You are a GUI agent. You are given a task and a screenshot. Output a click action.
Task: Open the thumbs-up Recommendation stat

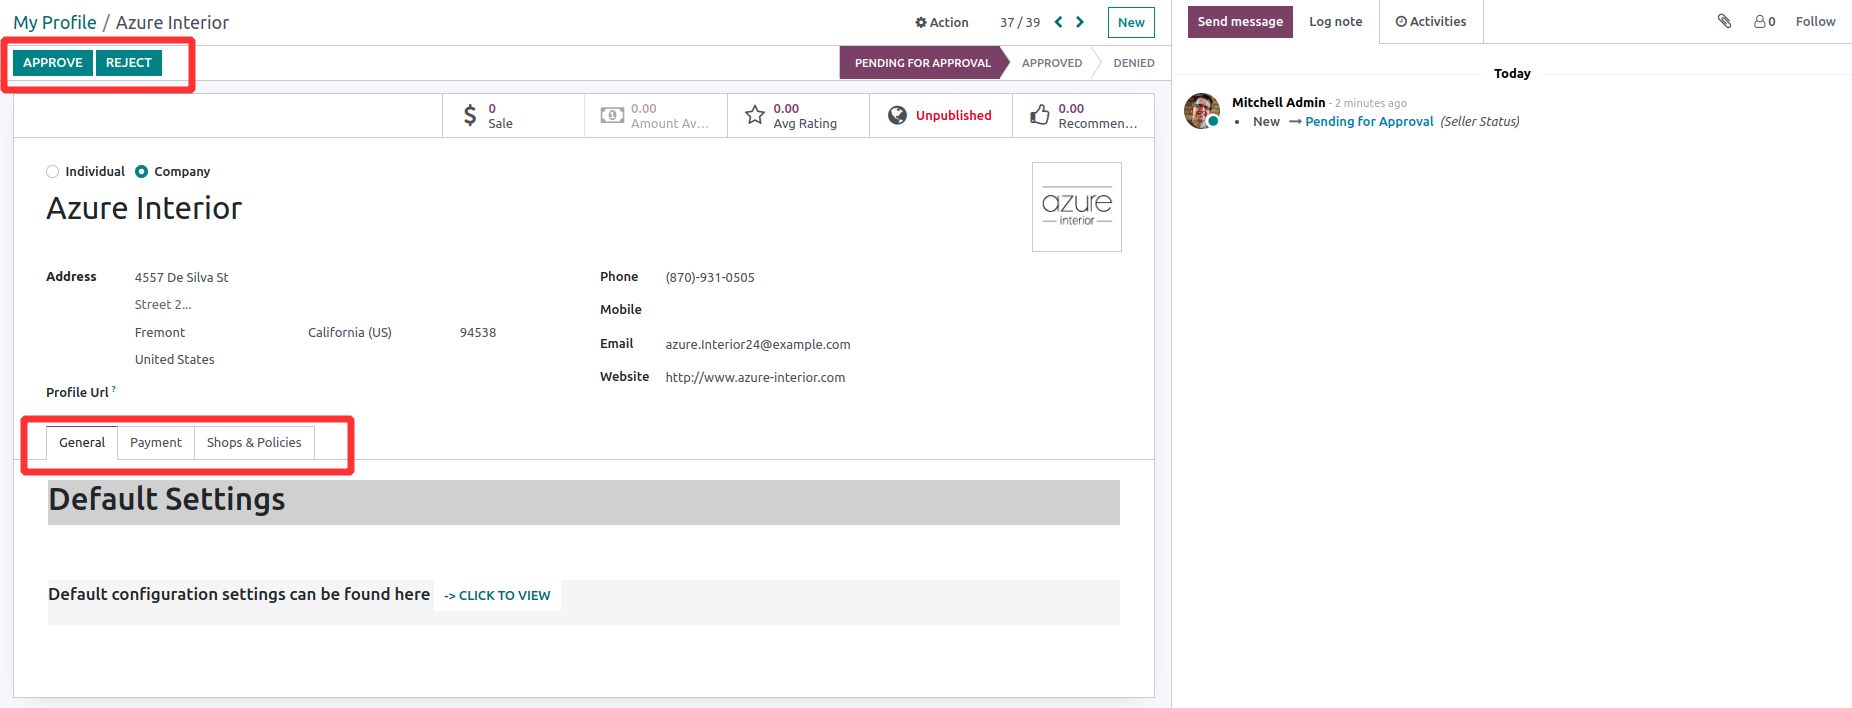click(1040, 116)
